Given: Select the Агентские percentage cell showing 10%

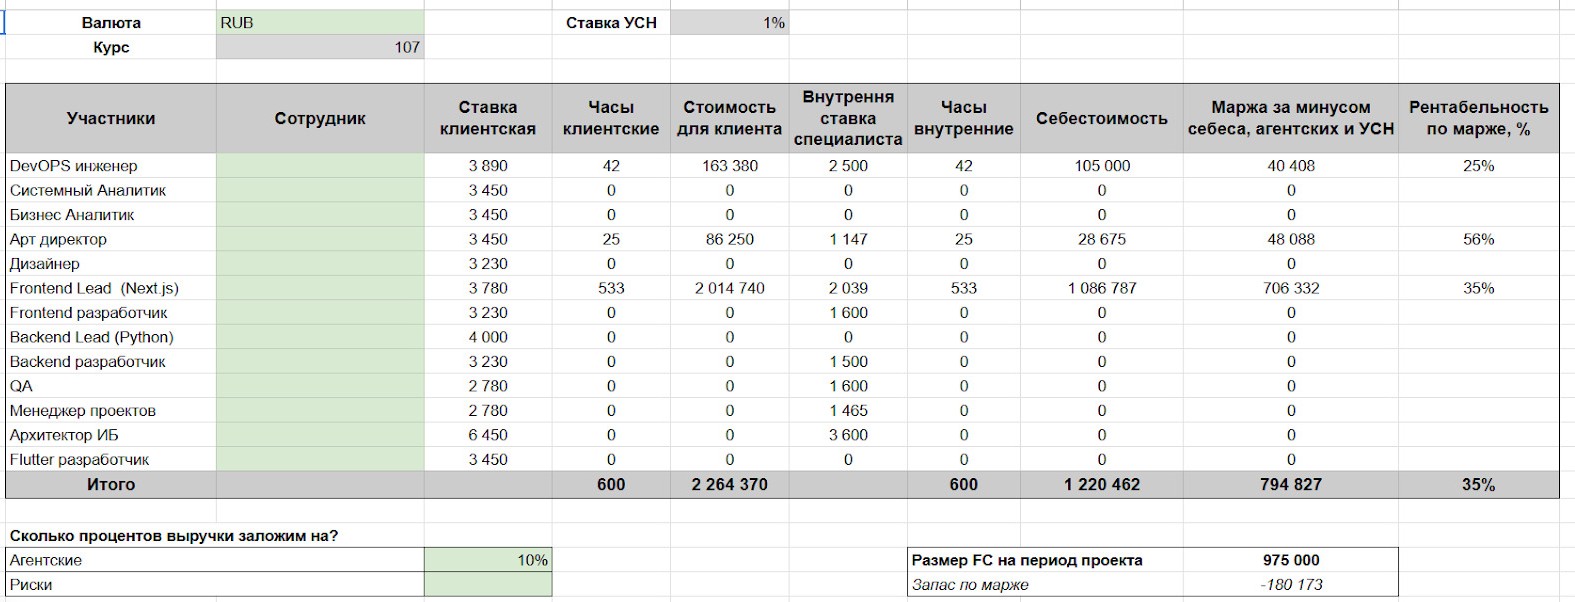Looking at the screenshot, I should tap(487, 560).
